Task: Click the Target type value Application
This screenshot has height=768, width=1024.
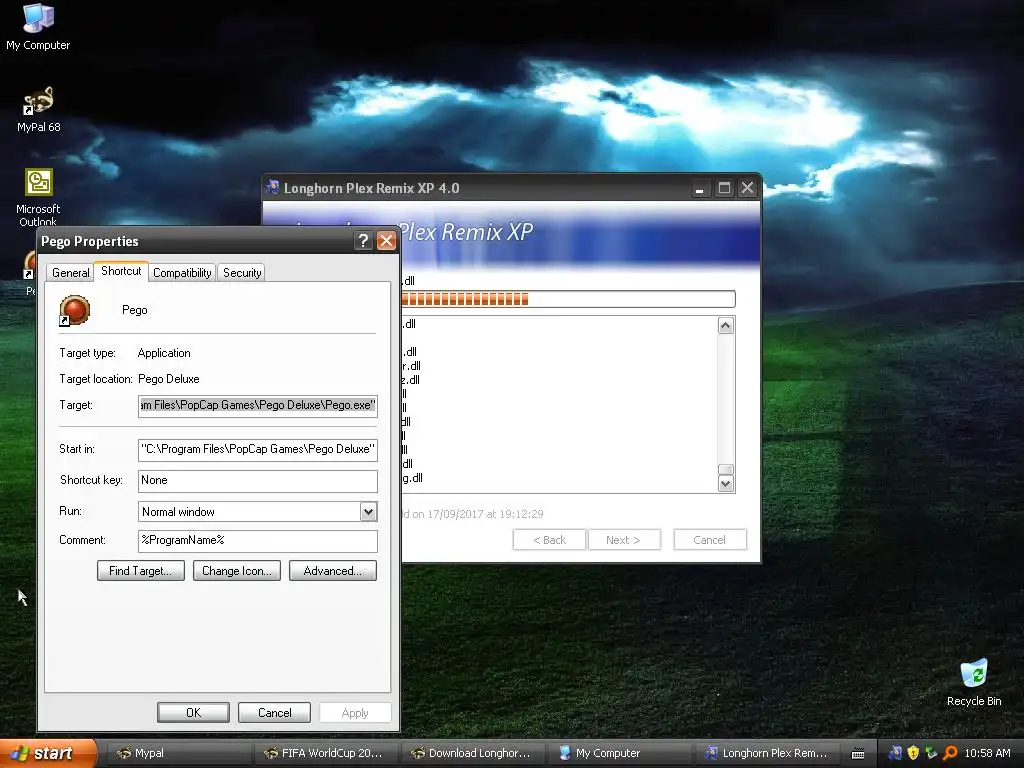Action: point(164,353)
